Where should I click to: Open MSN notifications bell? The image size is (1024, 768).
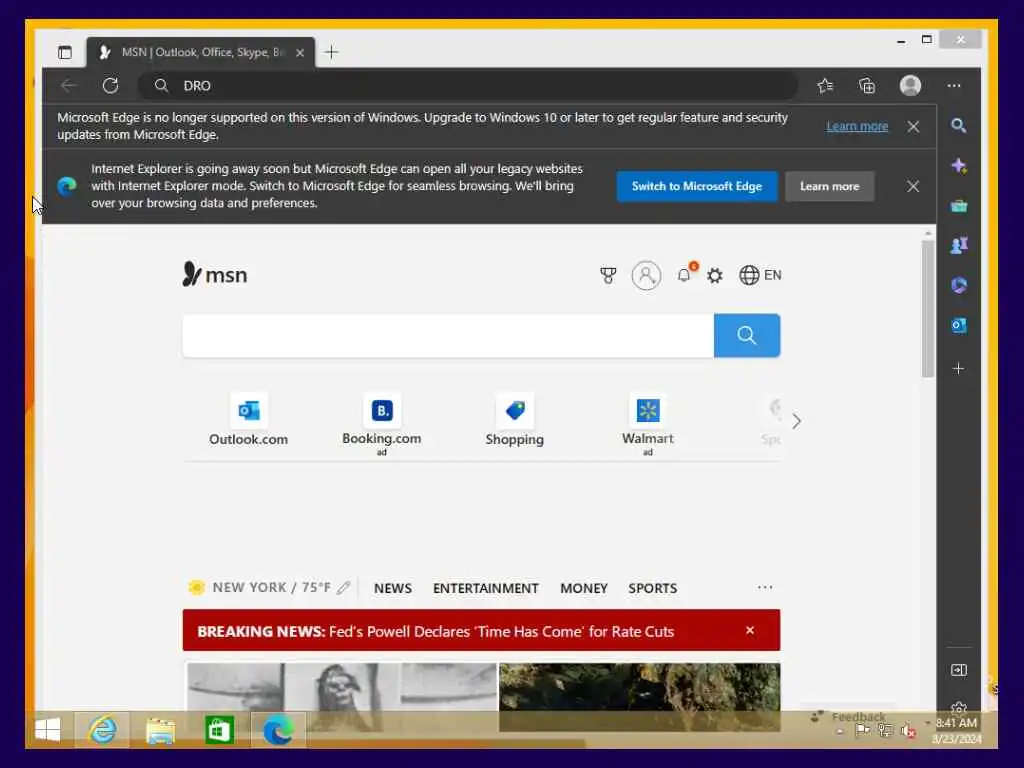(684, 275)
